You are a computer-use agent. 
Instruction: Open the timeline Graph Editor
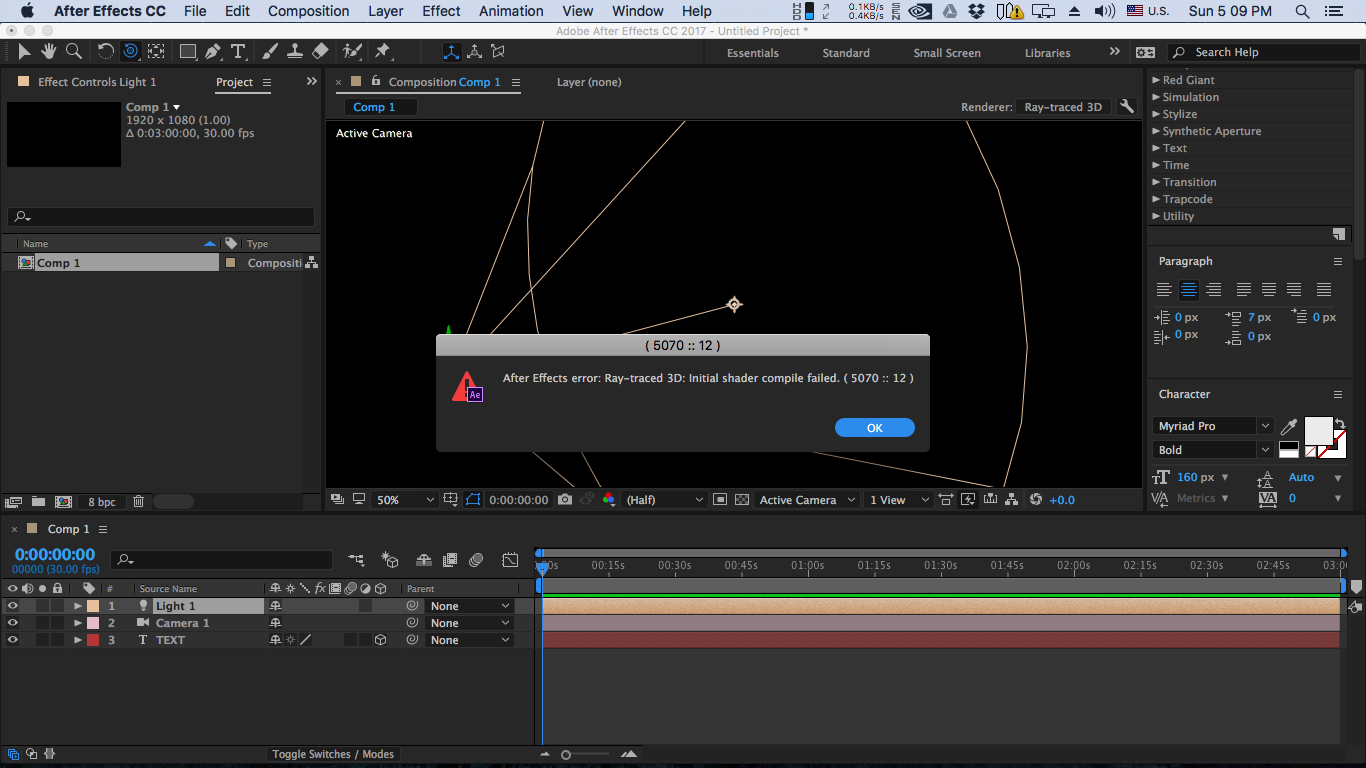[x=510, y=560]
